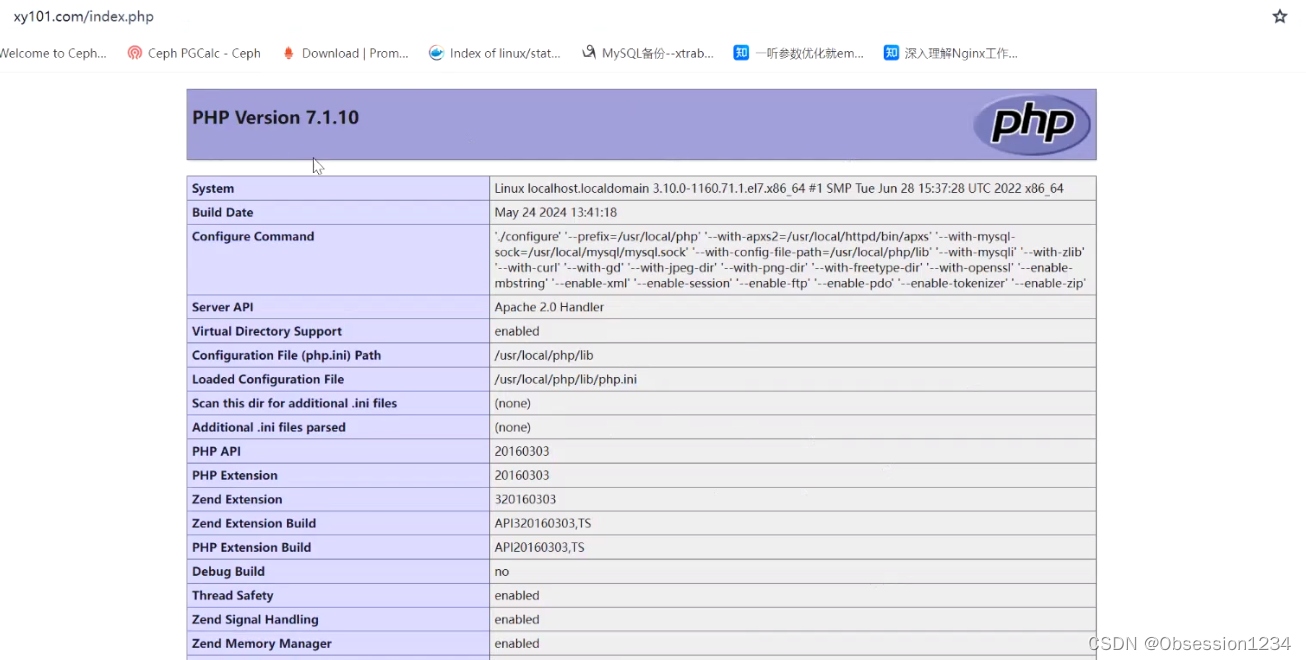The width and height of the screenshot is (1306, 660).
Task: Select the Debug Build label
Action: (228, 571)
